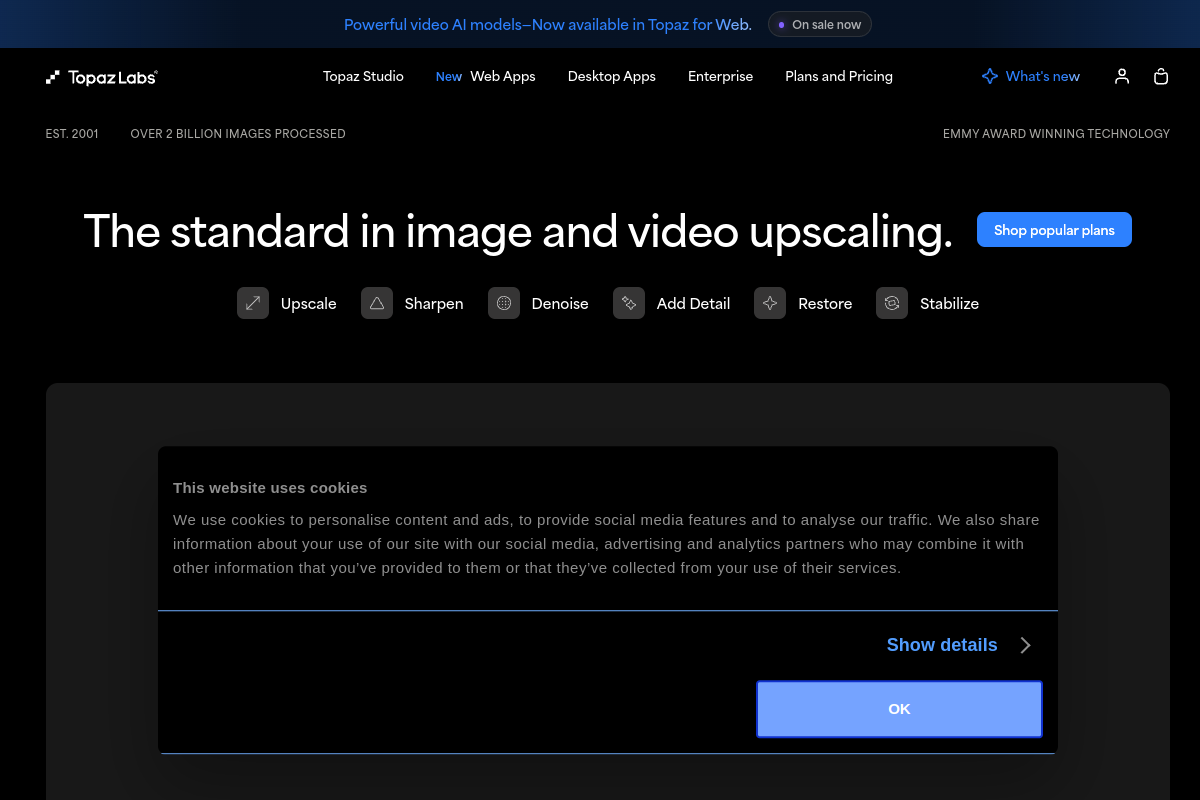
Task: Select the Sharpen triangle icon
Action: (377, 303)
